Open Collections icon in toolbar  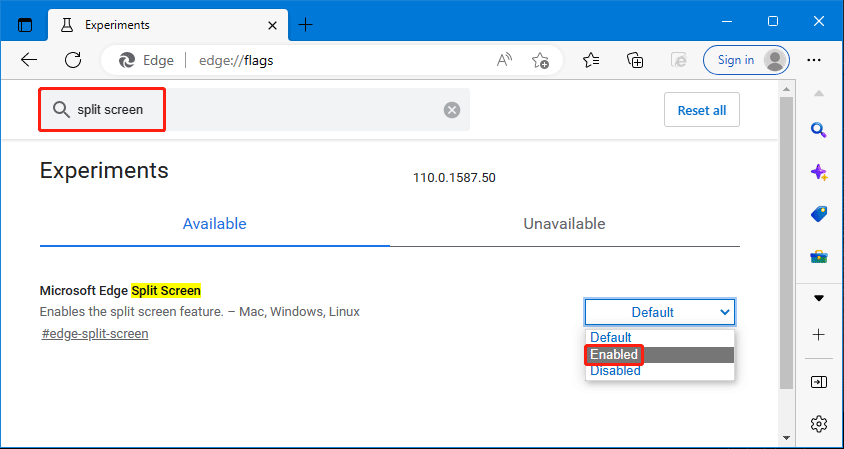coord(635,60)
